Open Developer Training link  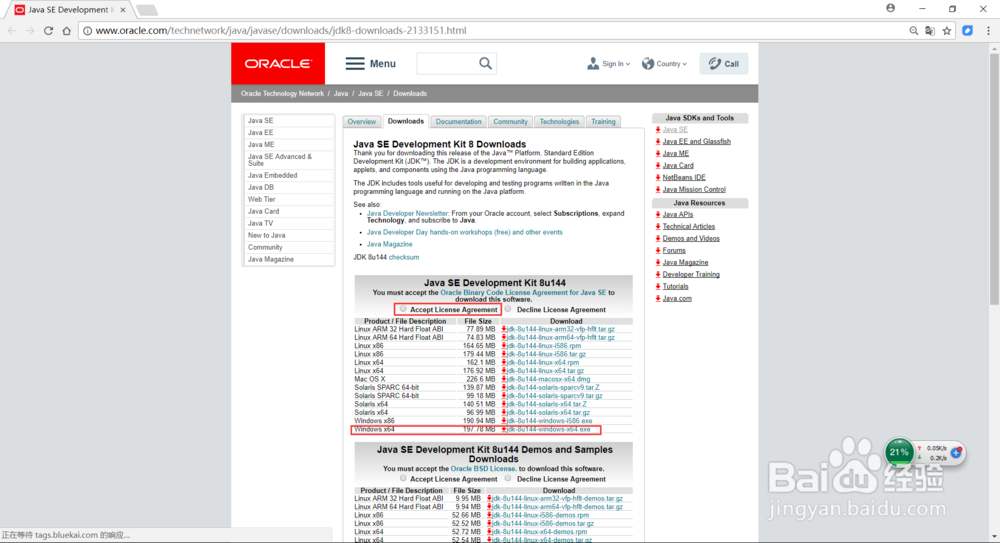tap(691, 274)
